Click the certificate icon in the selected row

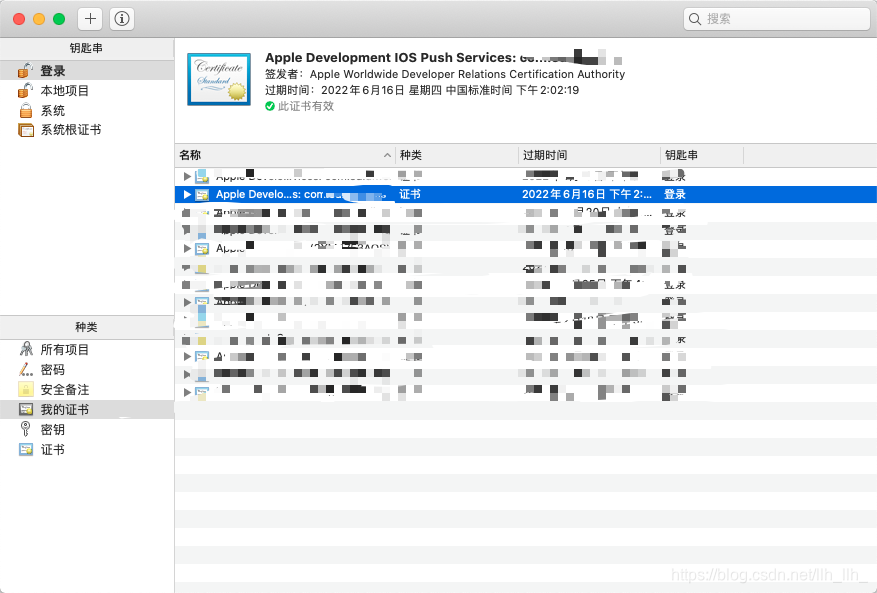[x=202, y=195]
